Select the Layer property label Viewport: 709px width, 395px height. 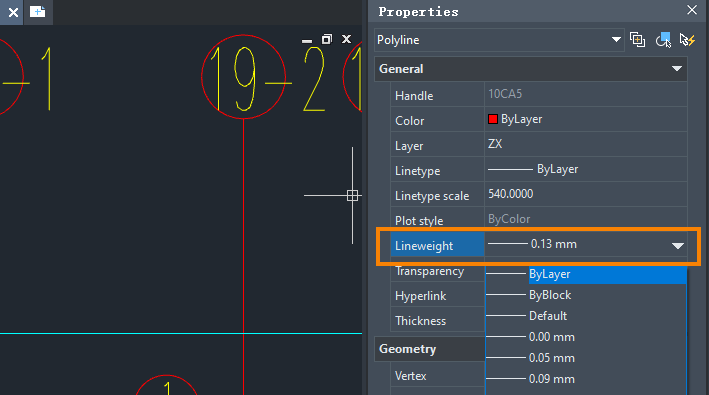click(x=409, y=146)
